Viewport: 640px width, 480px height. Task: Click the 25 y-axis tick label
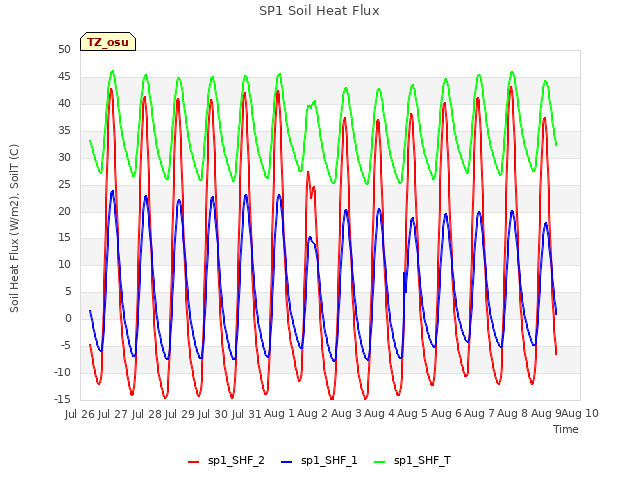(x=64, y=184)
